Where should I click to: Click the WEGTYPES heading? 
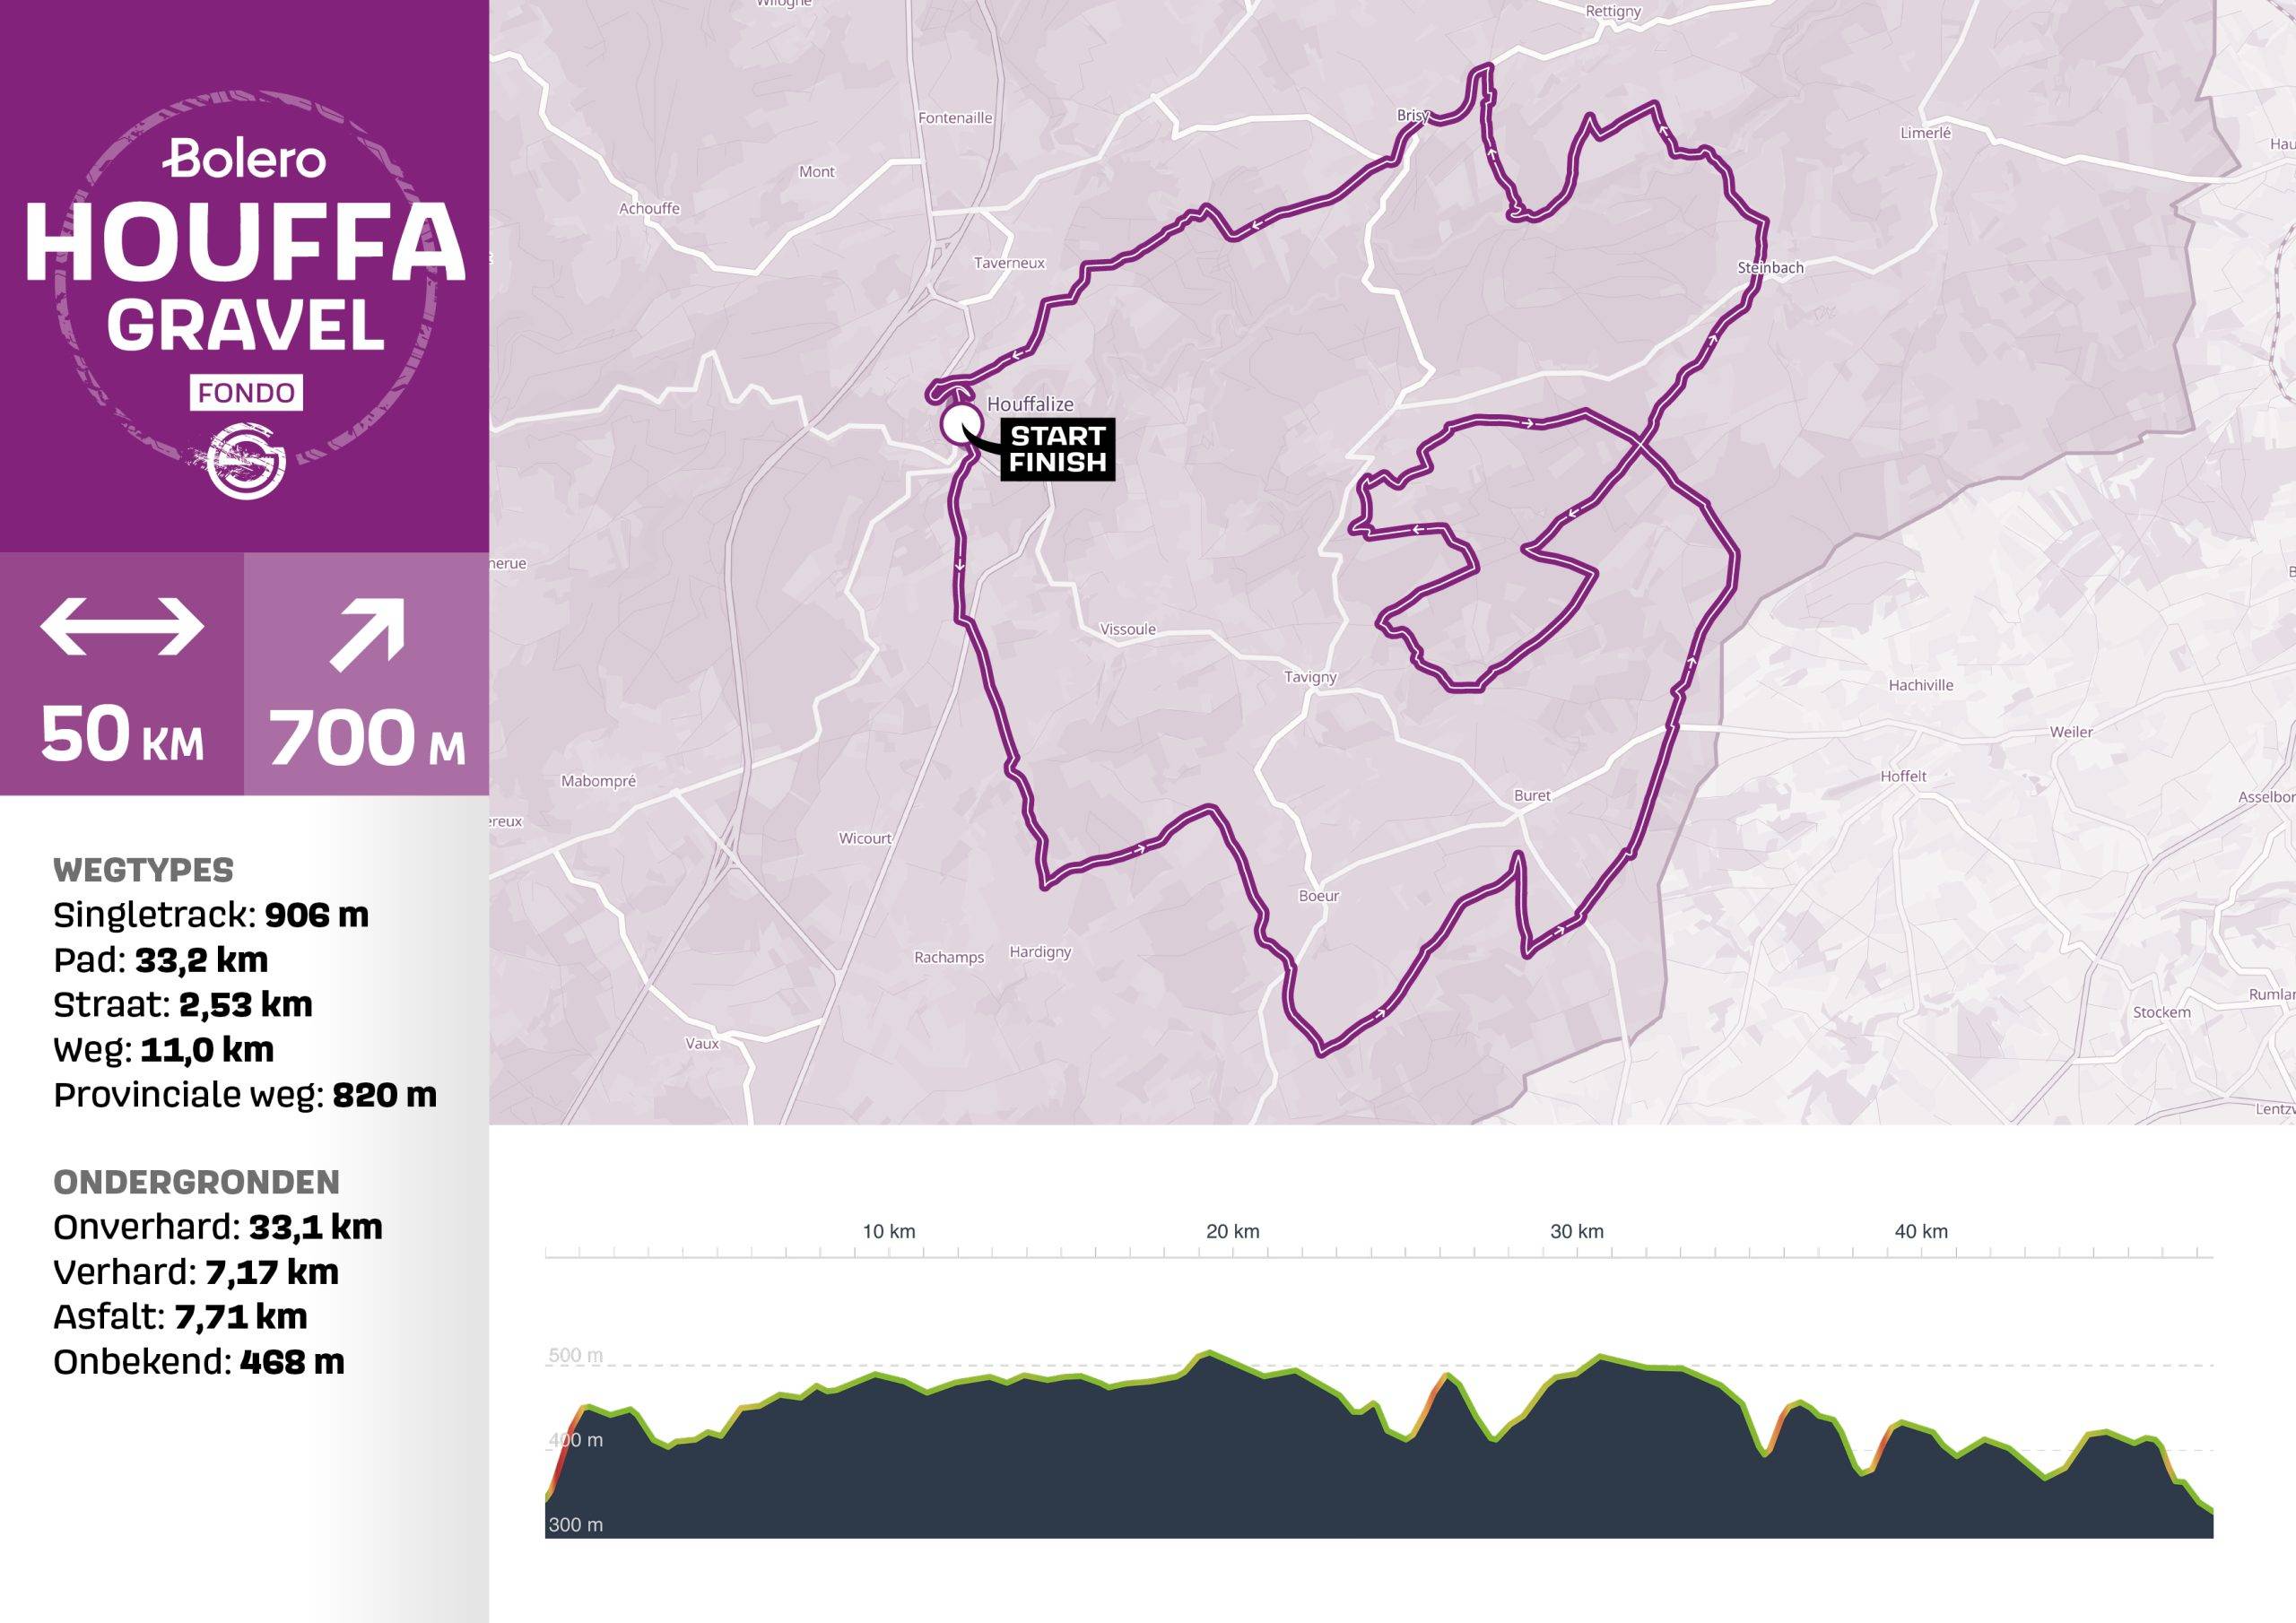tap(143, 870)
